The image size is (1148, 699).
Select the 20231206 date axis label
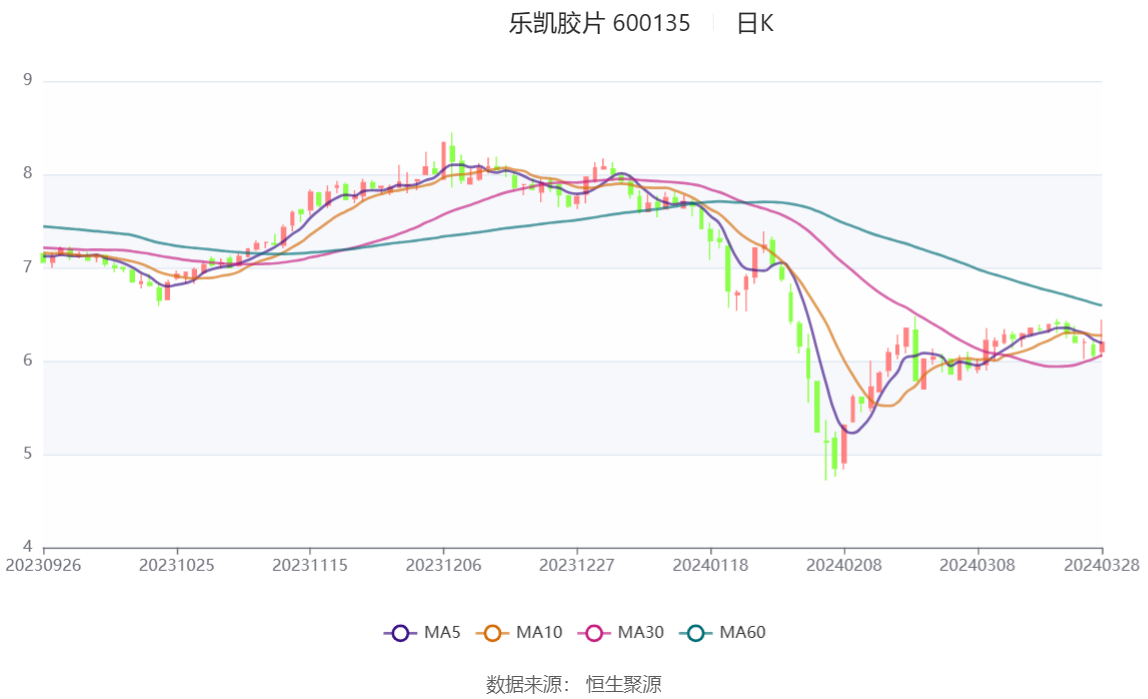(x=443, y=566)
